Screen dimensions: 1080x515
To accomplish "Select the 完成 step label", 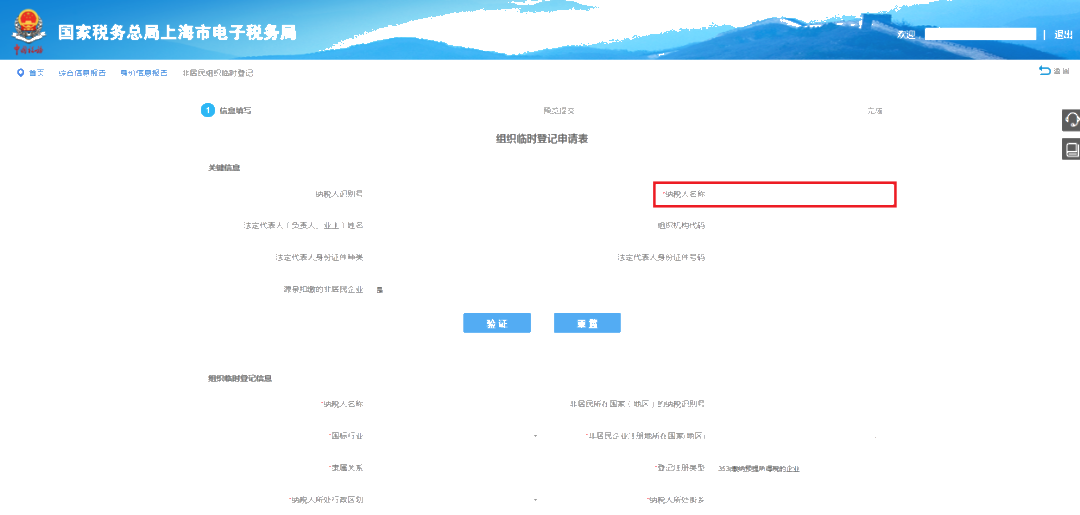I will point(875,111).
